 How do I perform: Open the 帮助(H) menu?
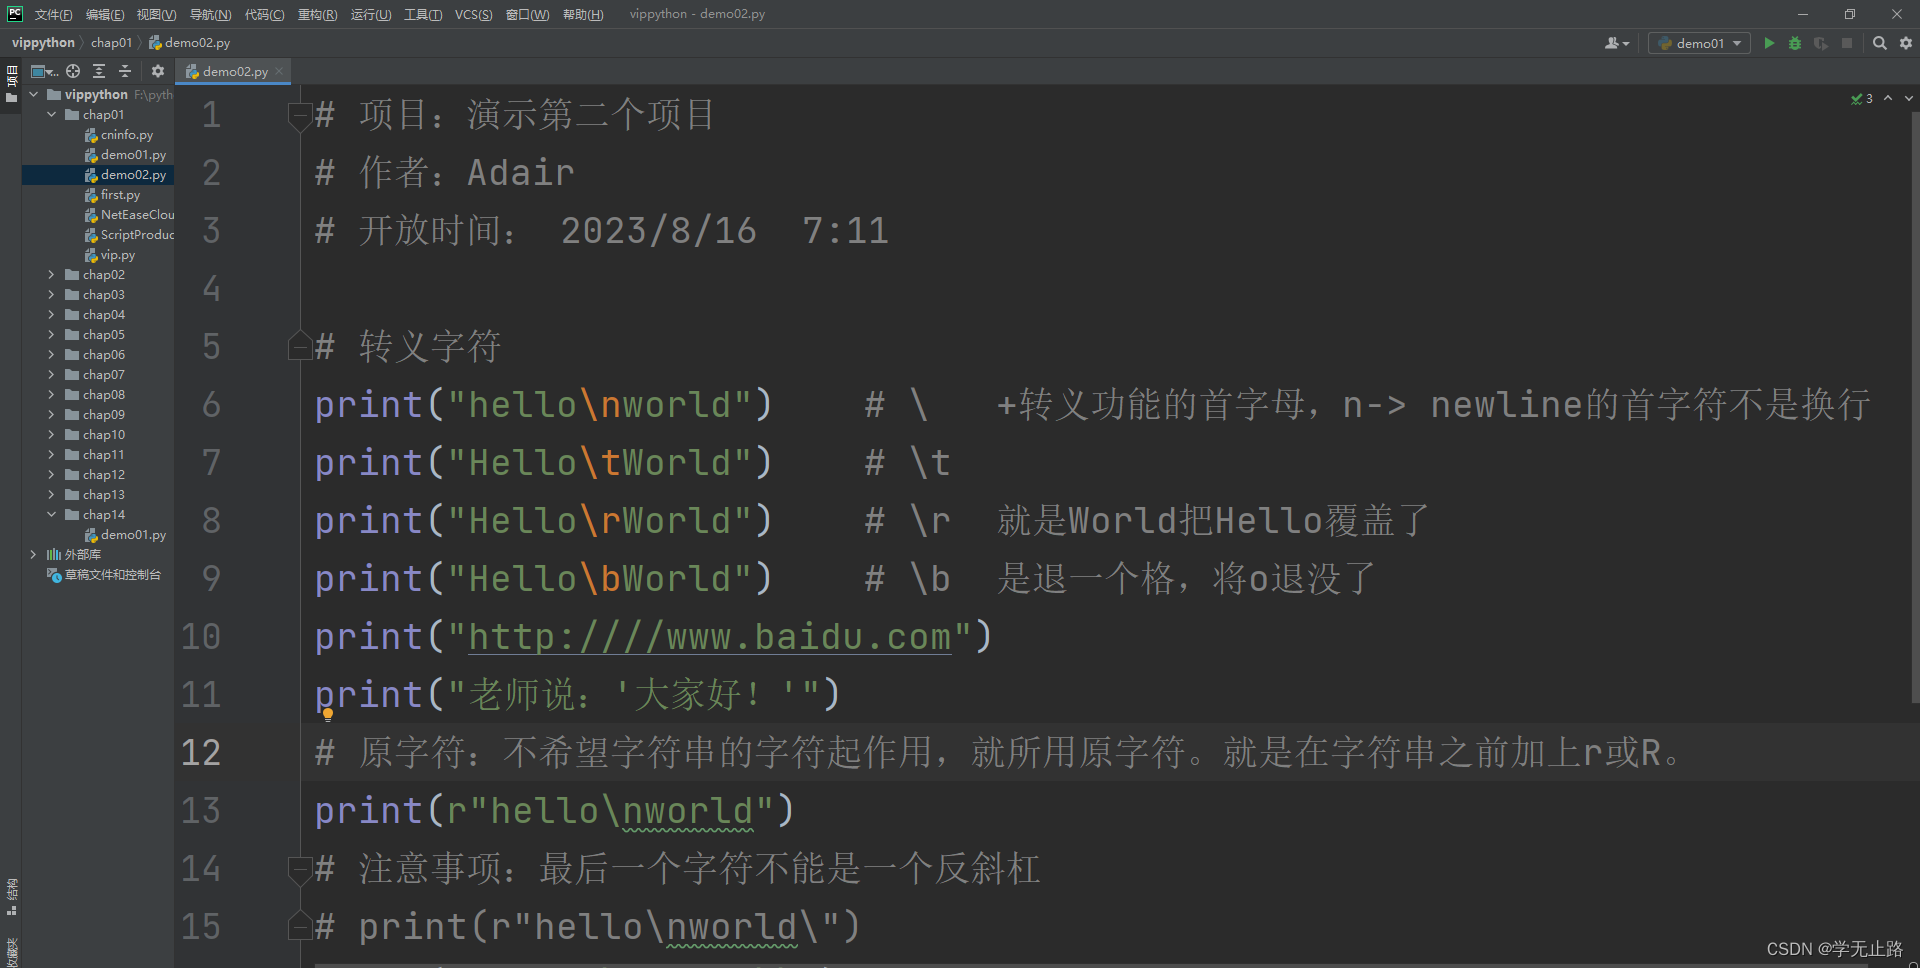tap(583, 14)
